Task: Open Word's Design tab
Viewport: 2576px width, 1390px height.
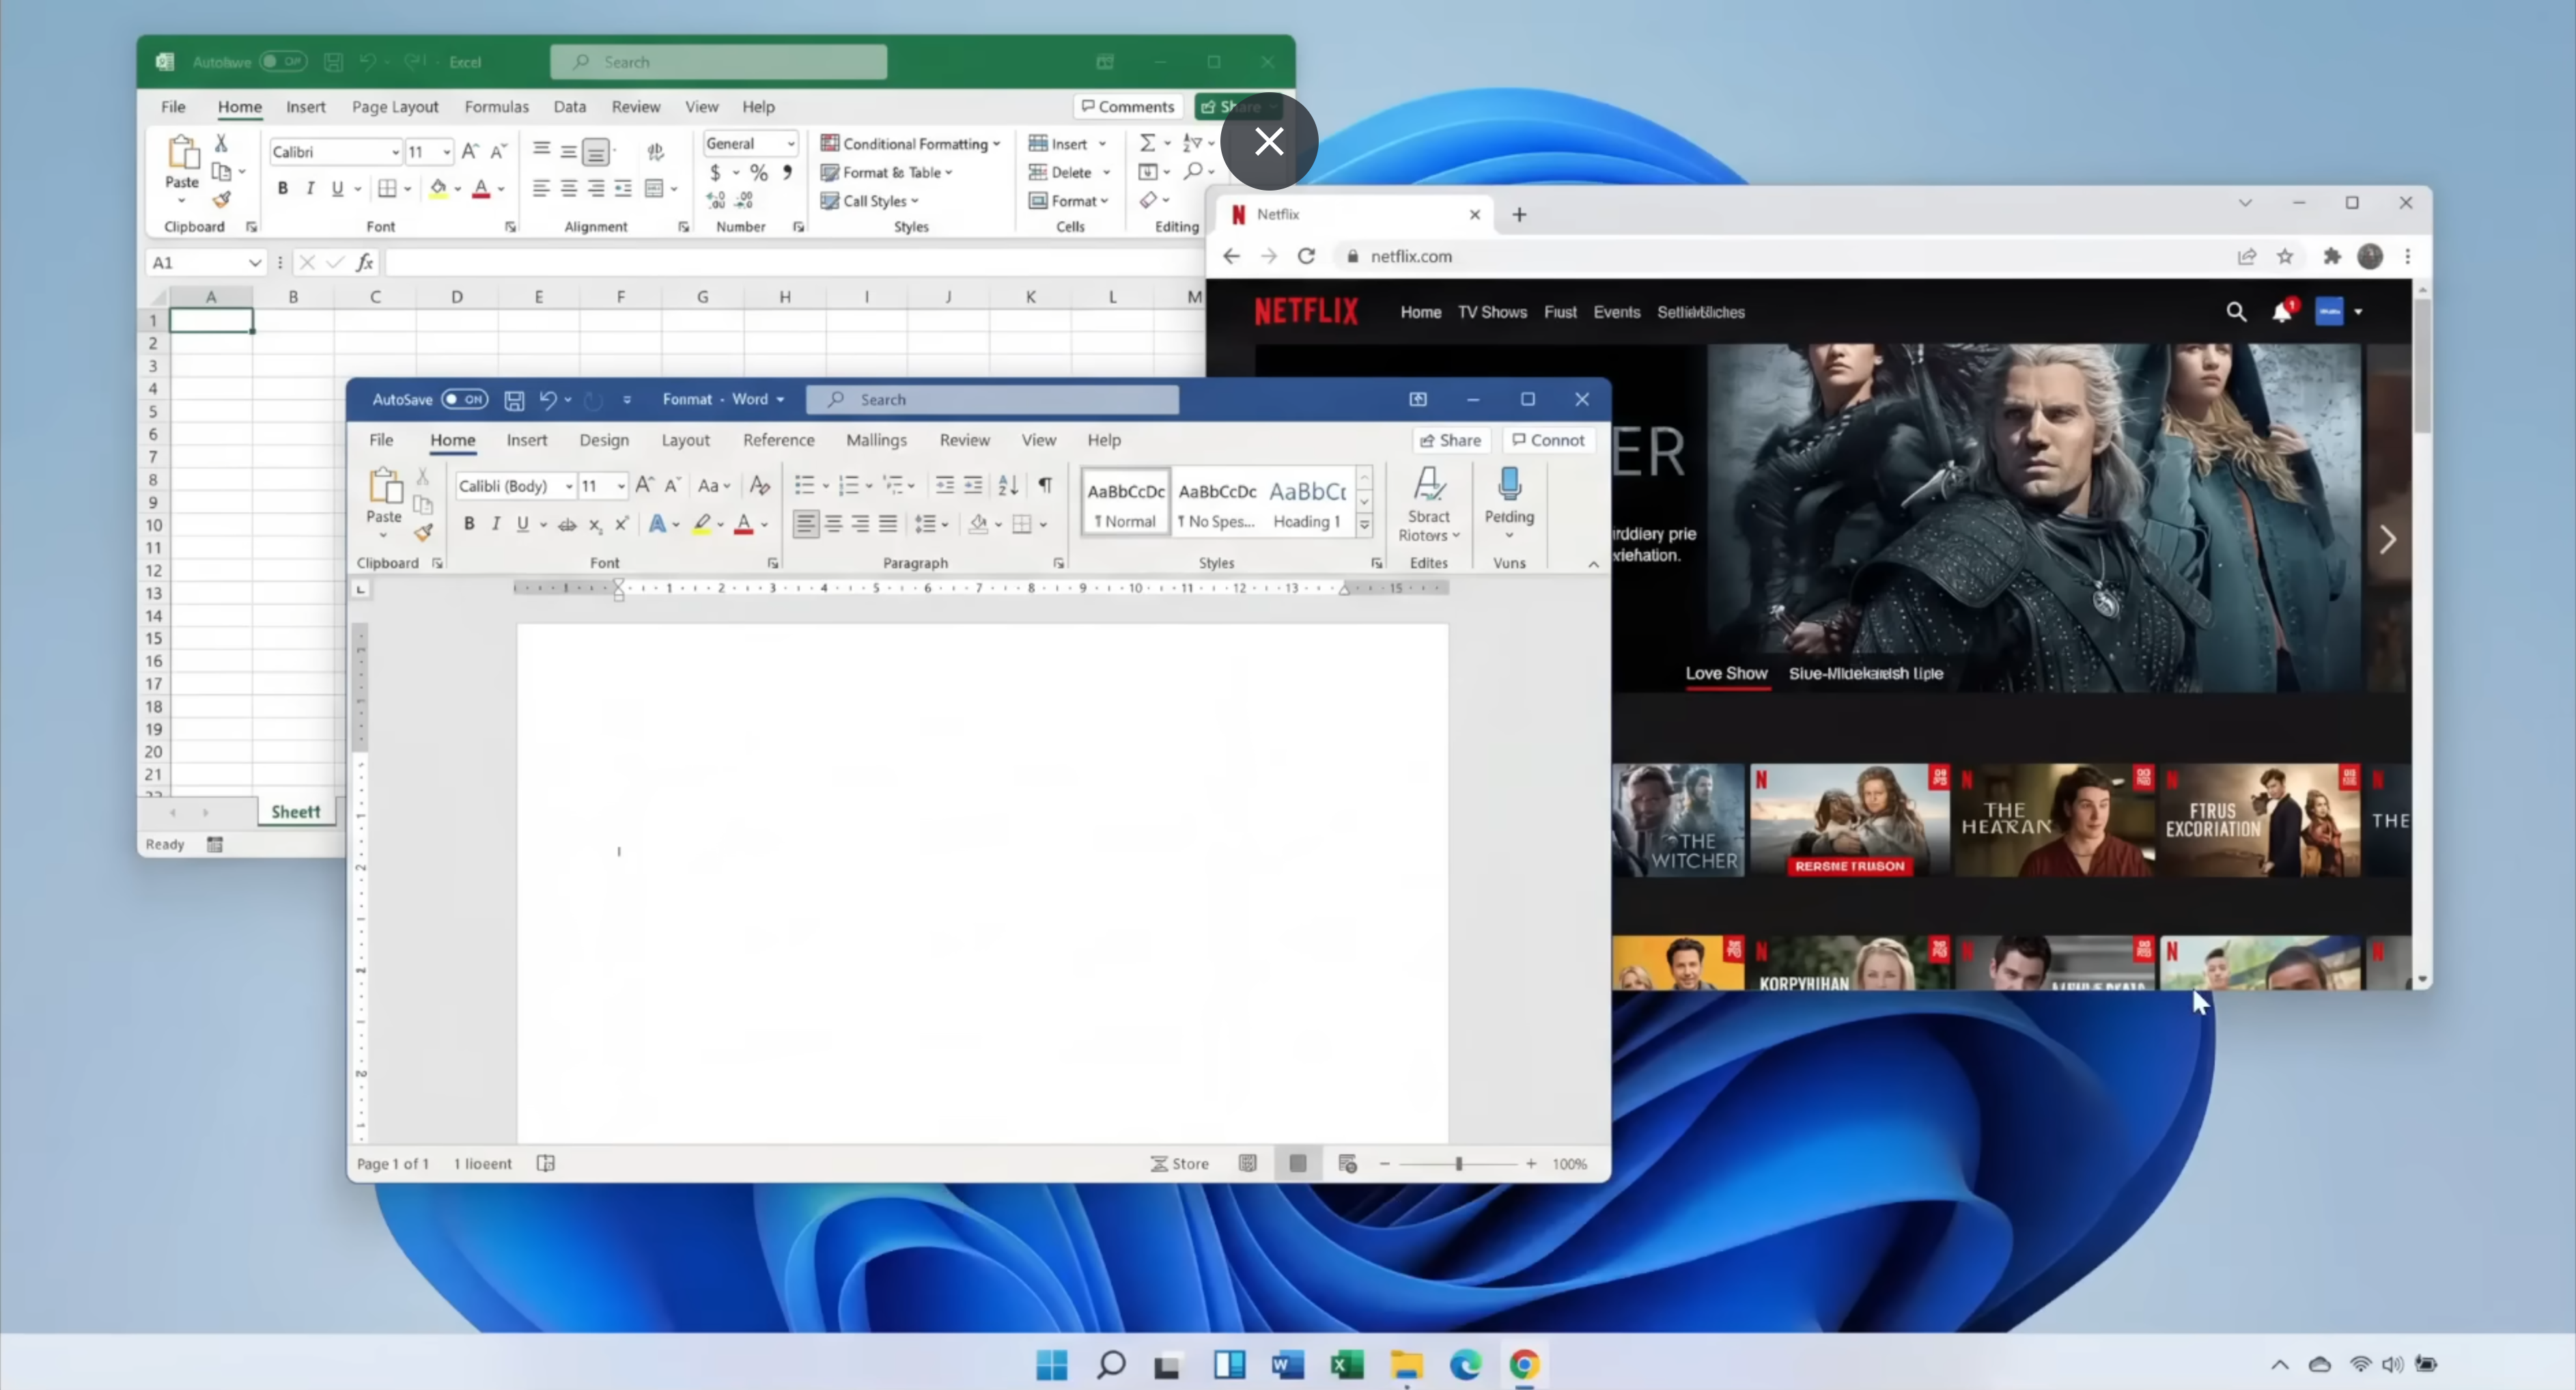Action: click(604, 440)
